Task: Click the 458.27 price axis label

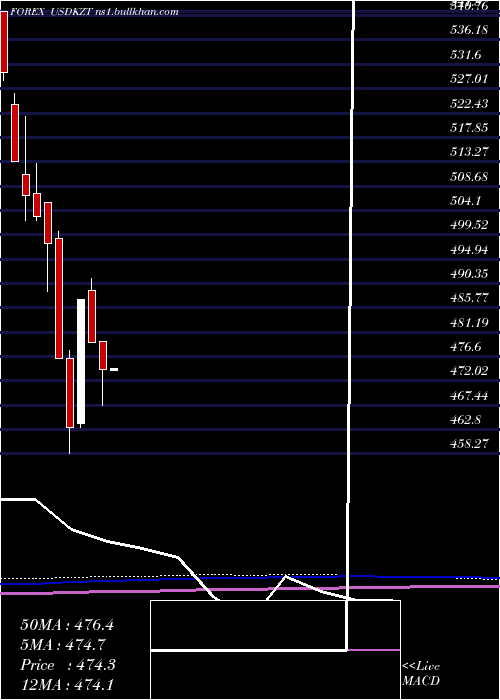Action: pos(469,445)
